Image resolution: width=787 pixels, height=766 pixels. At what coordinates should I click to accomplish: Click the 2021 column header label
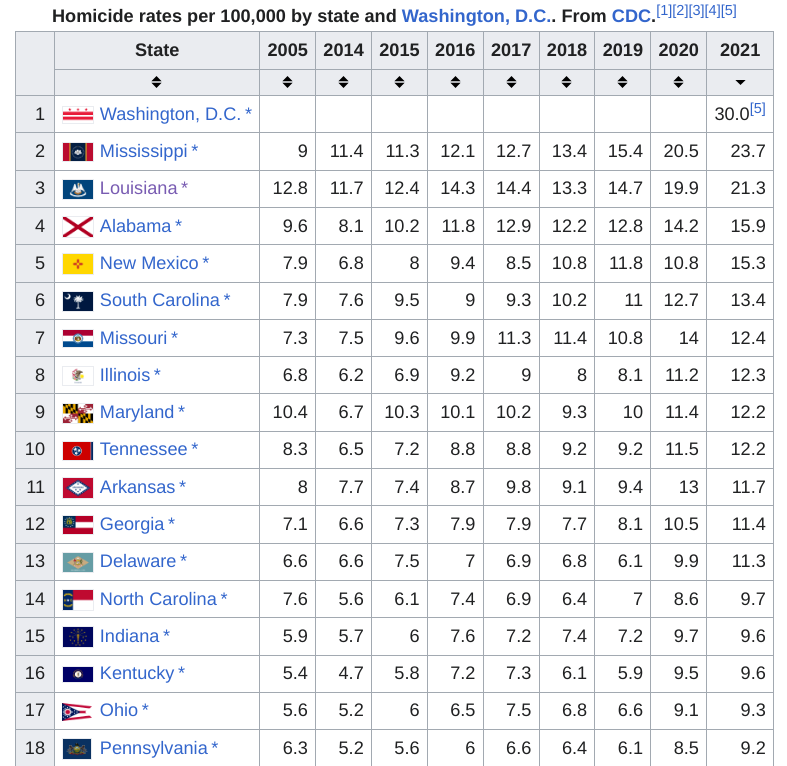(740, 50)
